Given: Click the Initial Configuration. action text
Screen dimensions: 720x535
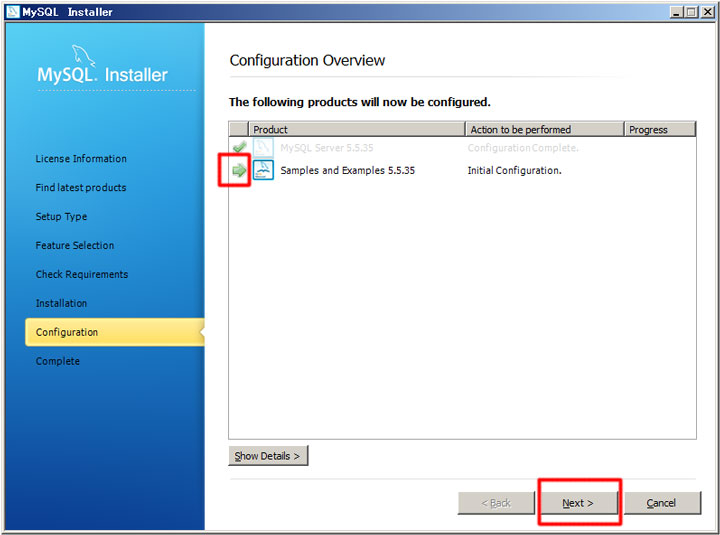Looking at the screenshot, I should [514, 170].
